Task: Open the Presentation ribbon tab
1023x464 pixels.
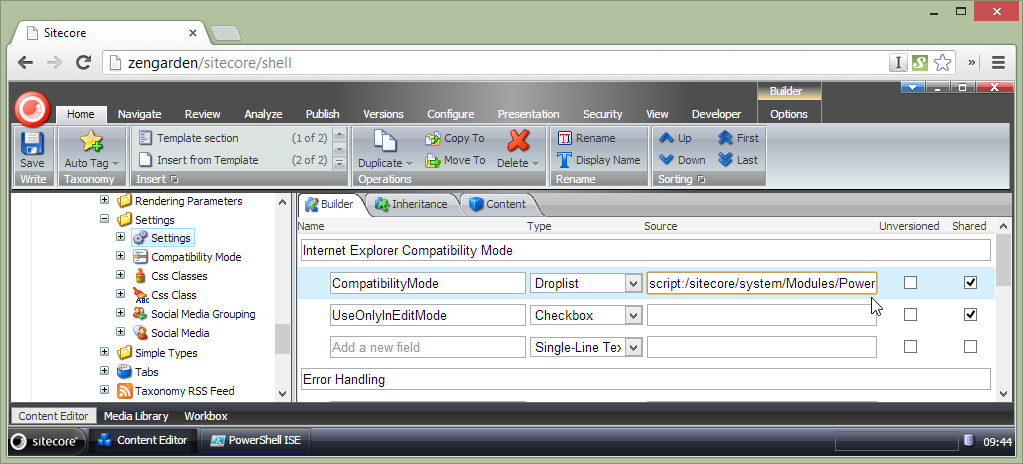Action: (528, 114)
